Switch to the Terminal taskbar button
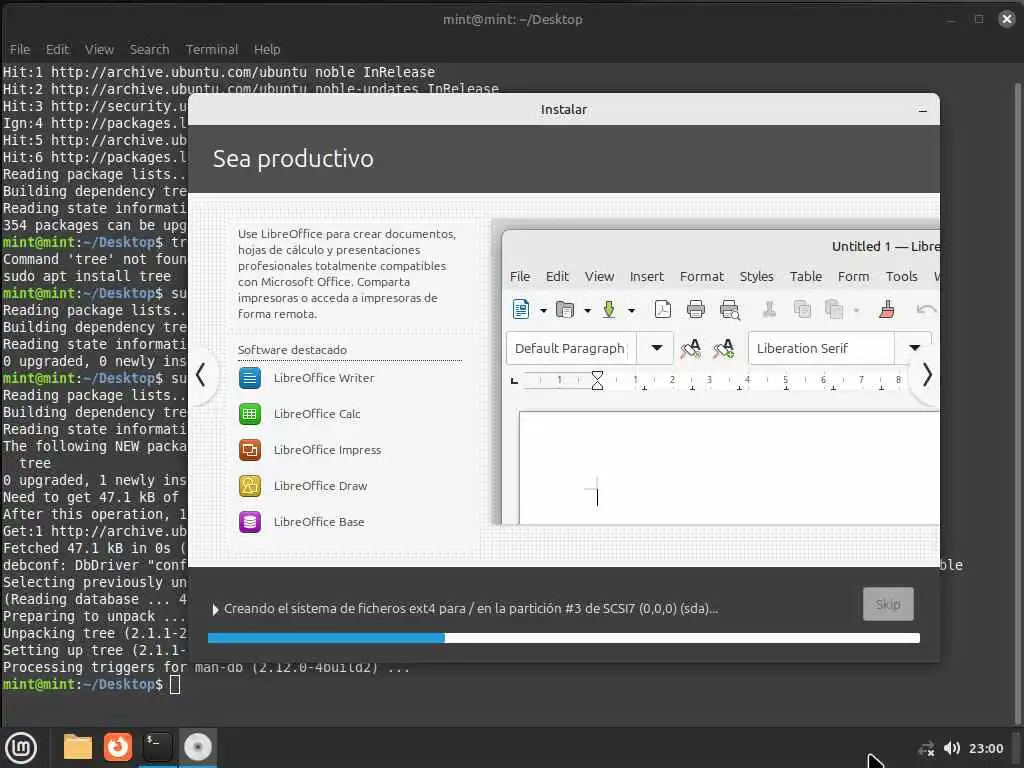Screen dimensions: 1024x768 pyautogui.click(x=157, y=747)
